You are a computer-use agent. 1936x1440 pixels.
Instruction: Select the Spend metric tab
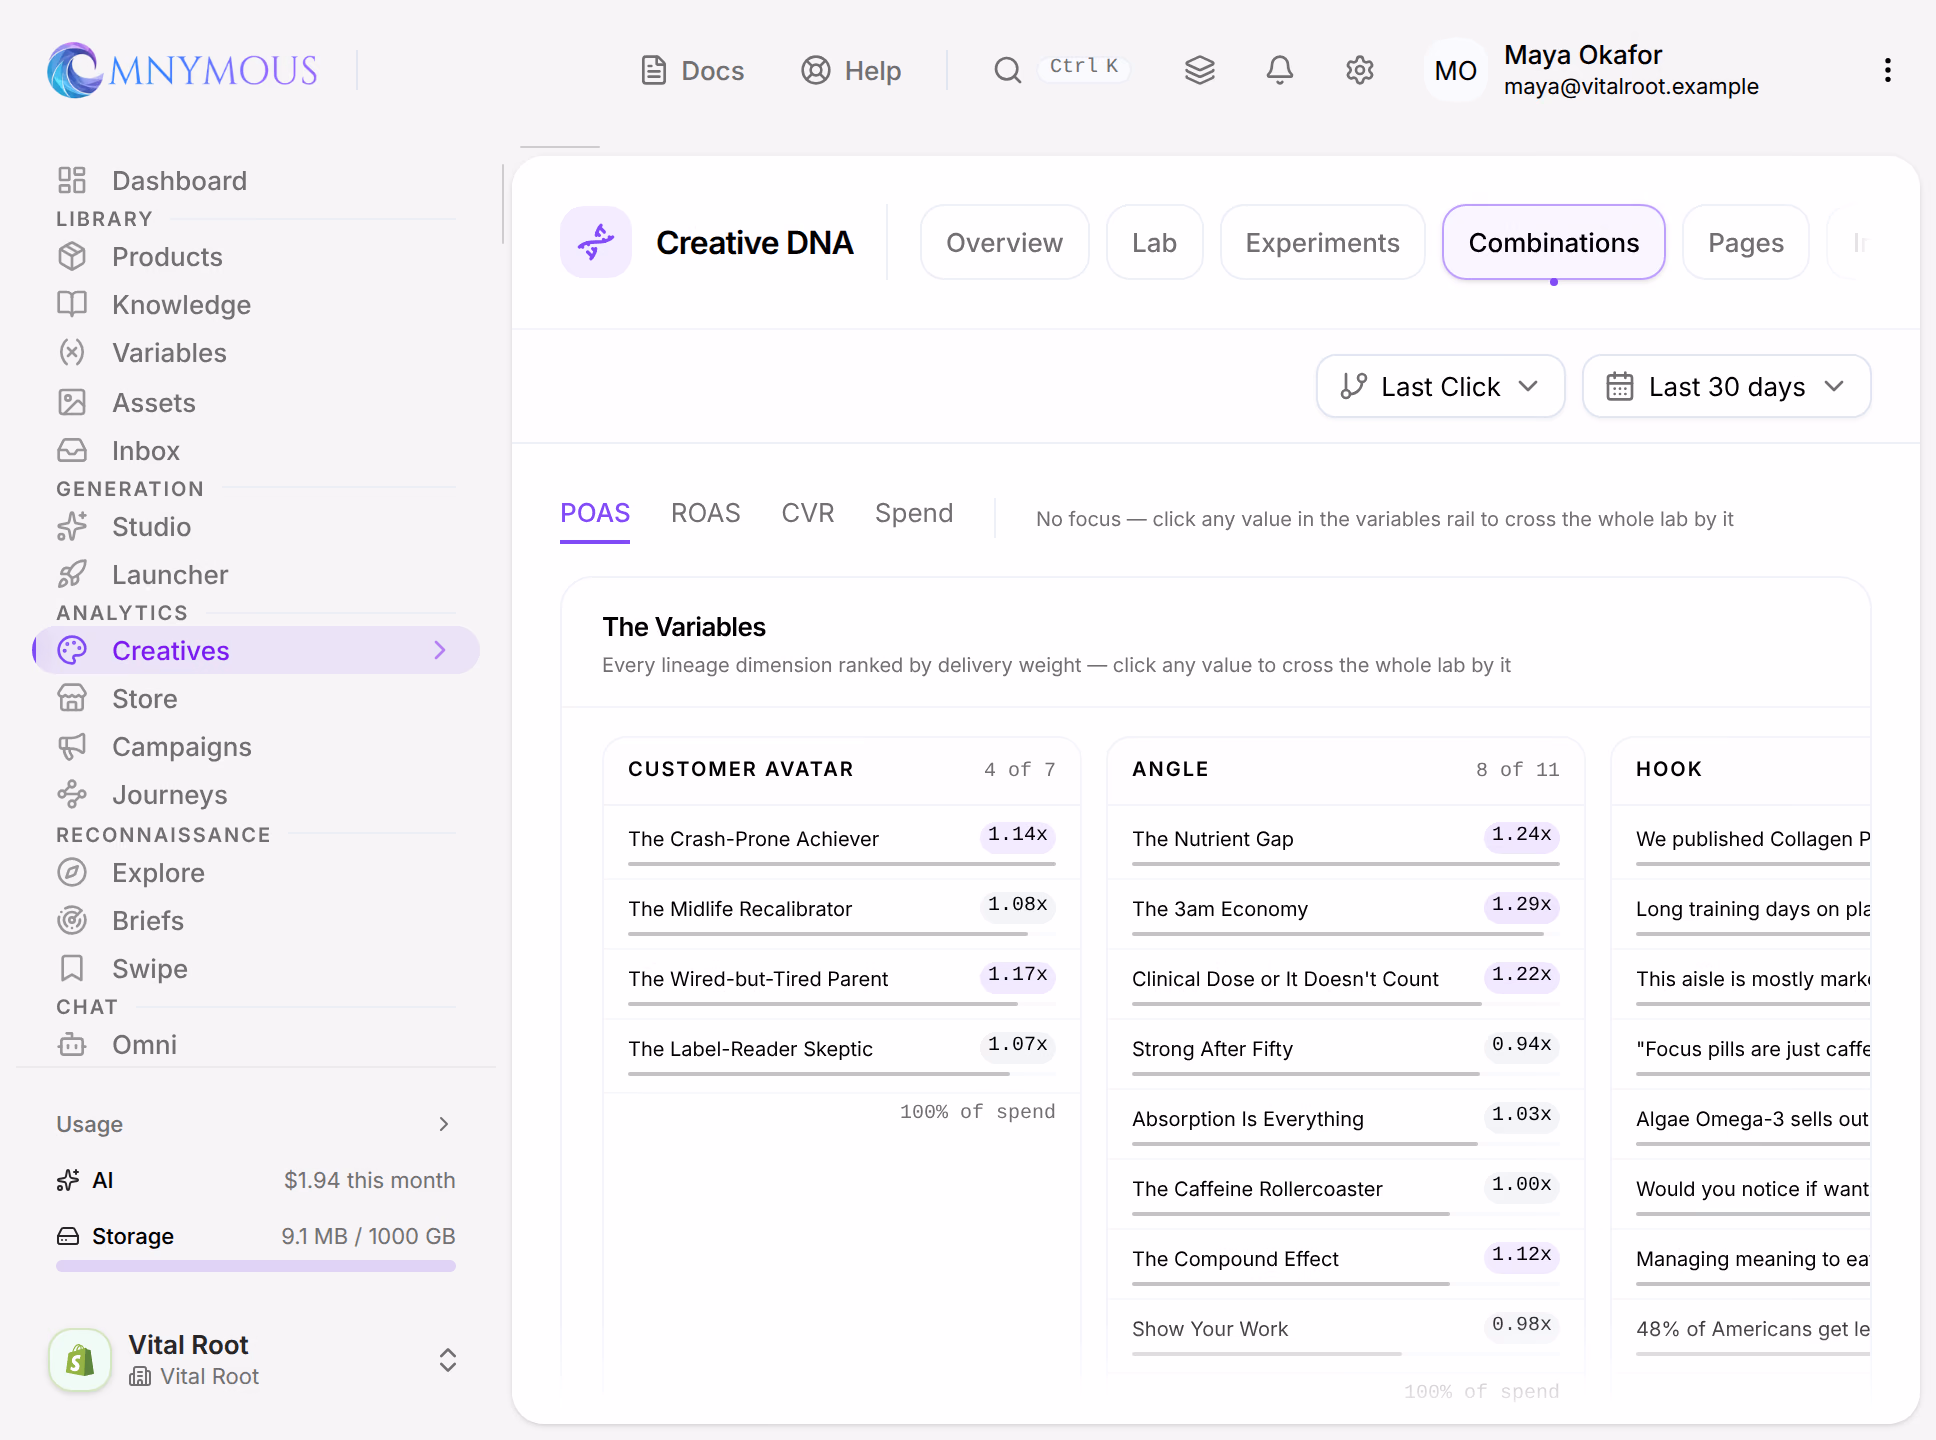[x=914, y=513]
